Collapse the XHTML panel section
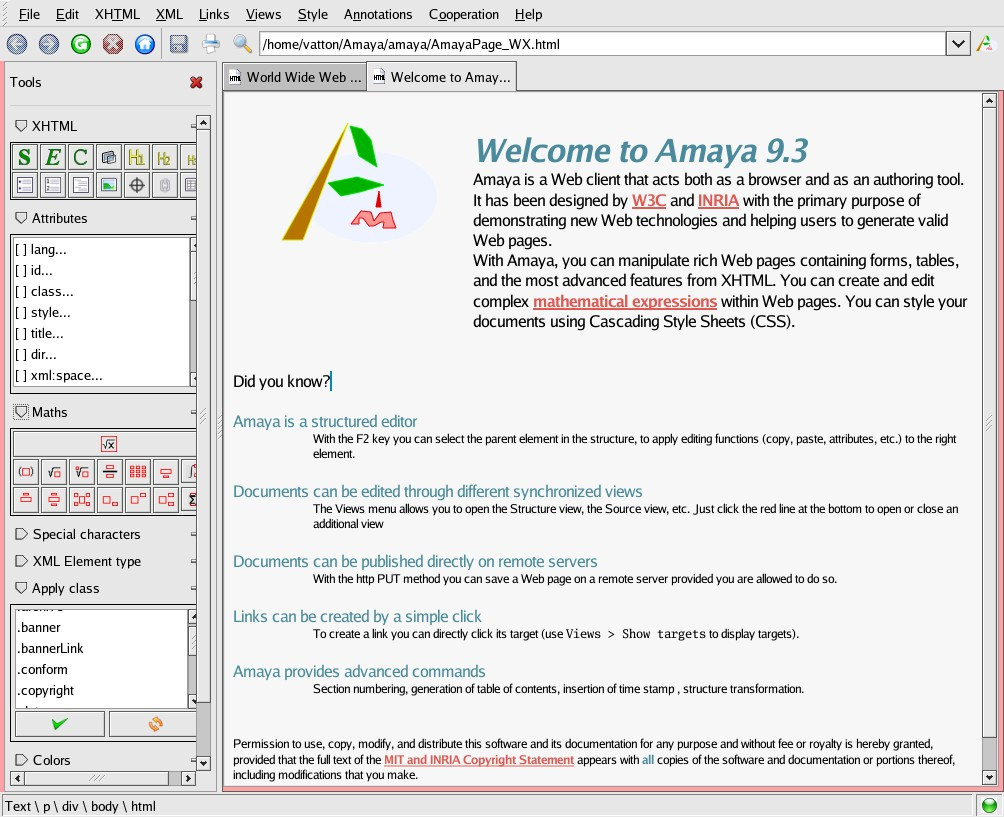 21,126
